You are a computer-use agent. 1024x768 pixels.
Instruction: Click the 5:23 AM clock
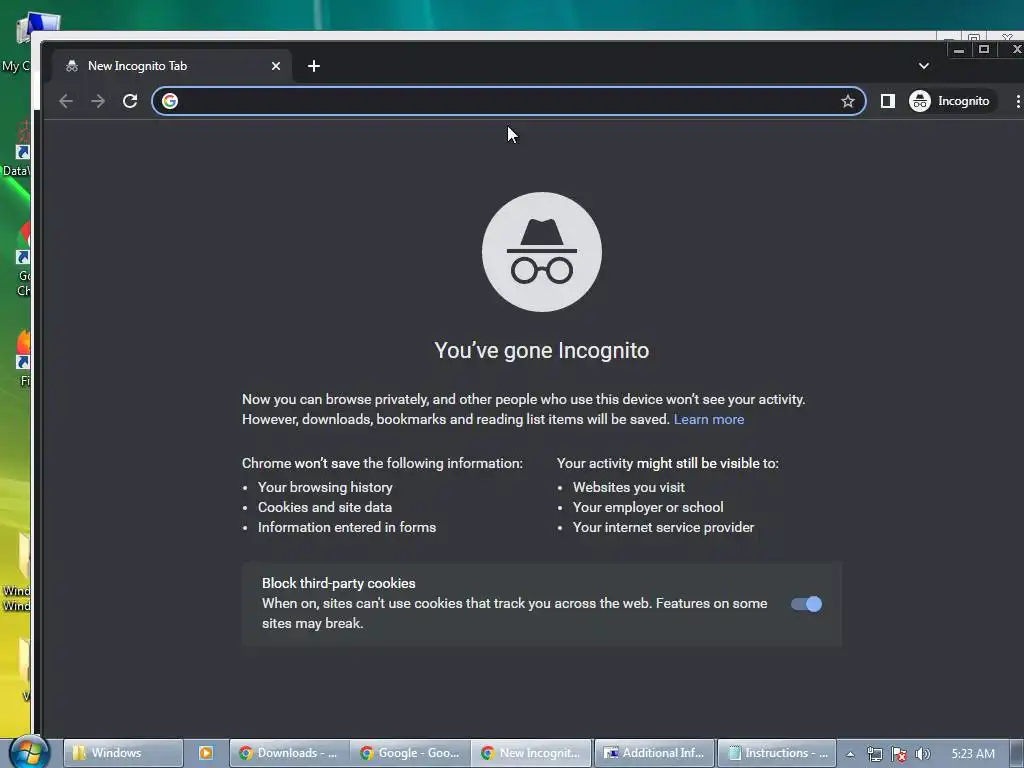pos(973,754)
